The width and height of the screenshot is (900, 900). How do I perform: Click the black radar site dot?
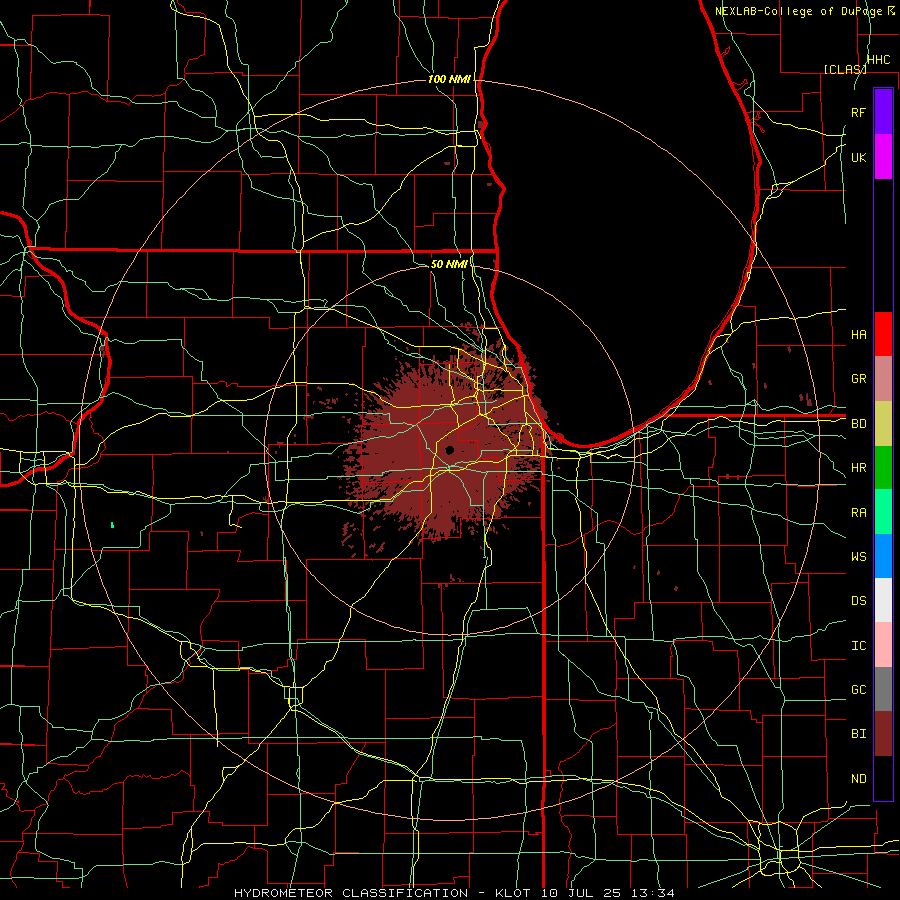(449, 450)
